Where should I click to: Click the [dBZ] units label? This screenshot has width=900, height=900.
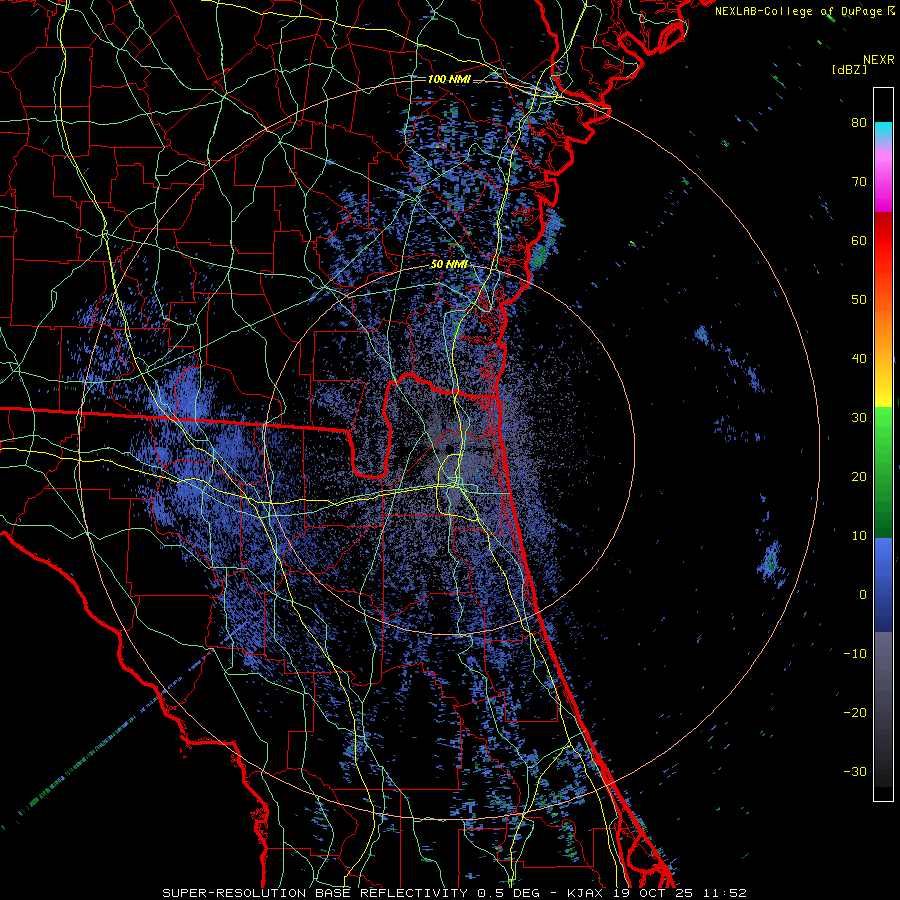(x=849, y=69)
